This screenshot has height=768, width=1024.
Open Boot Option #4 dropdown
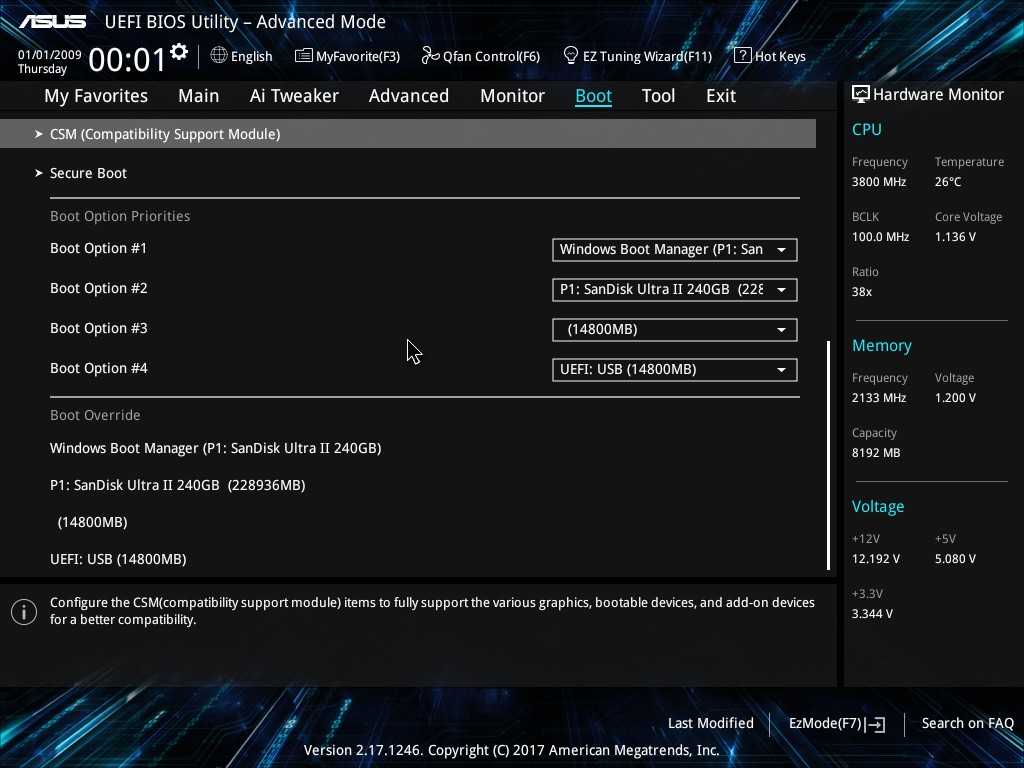tap(675, 370)
